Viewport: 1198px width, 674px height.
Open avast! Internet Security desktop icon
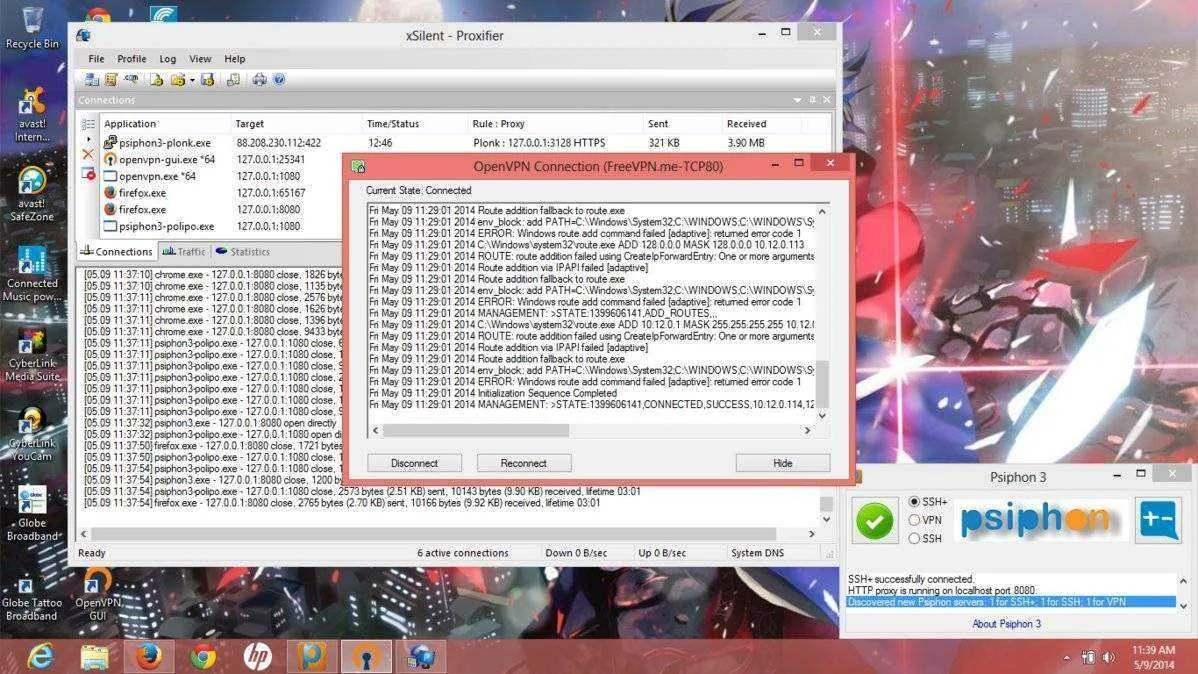(x=32, y=115)
